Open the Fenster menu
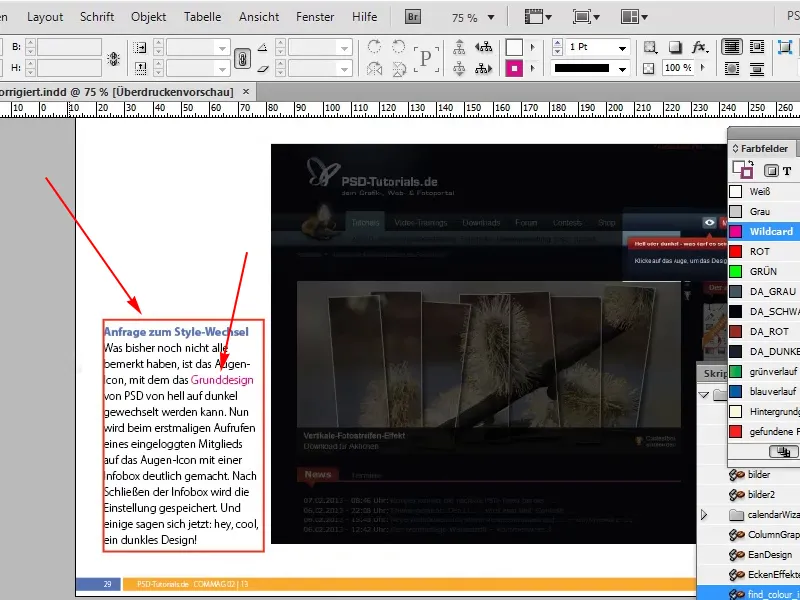This screenshot has height=600, width=800. (x=315, y=17)
